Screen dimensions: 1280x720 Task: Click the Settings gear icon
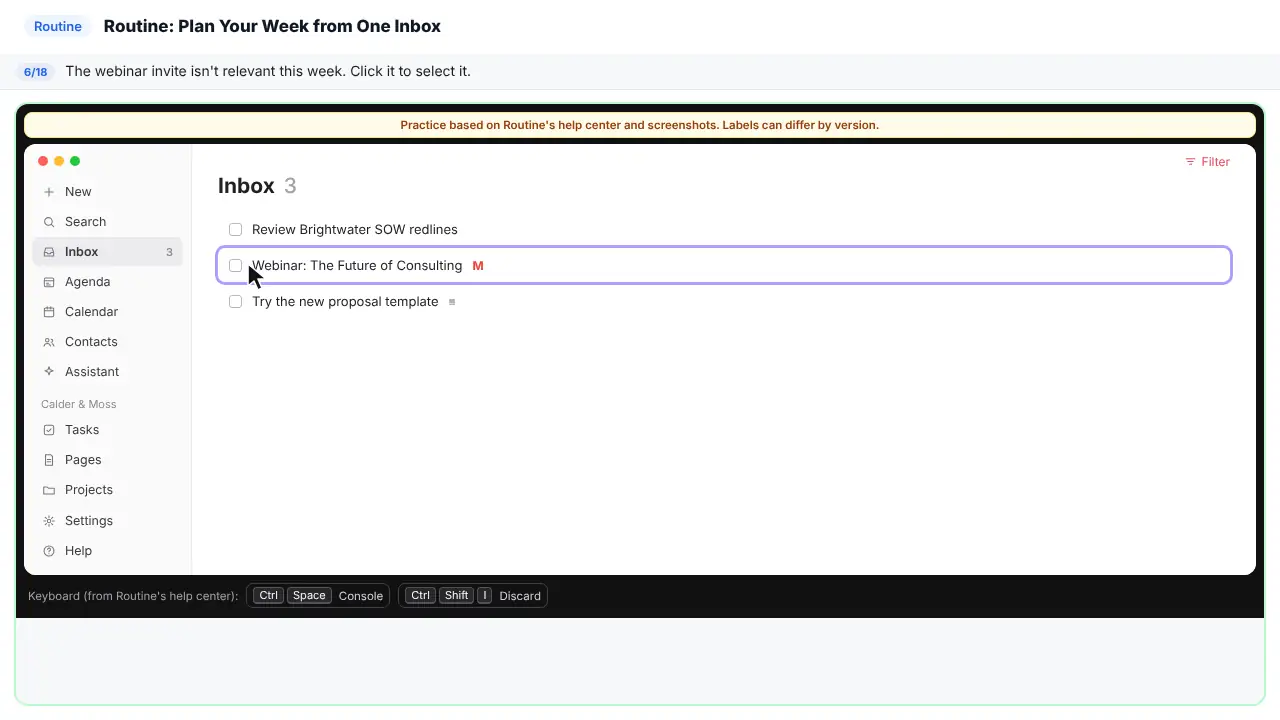click(49, 521)
